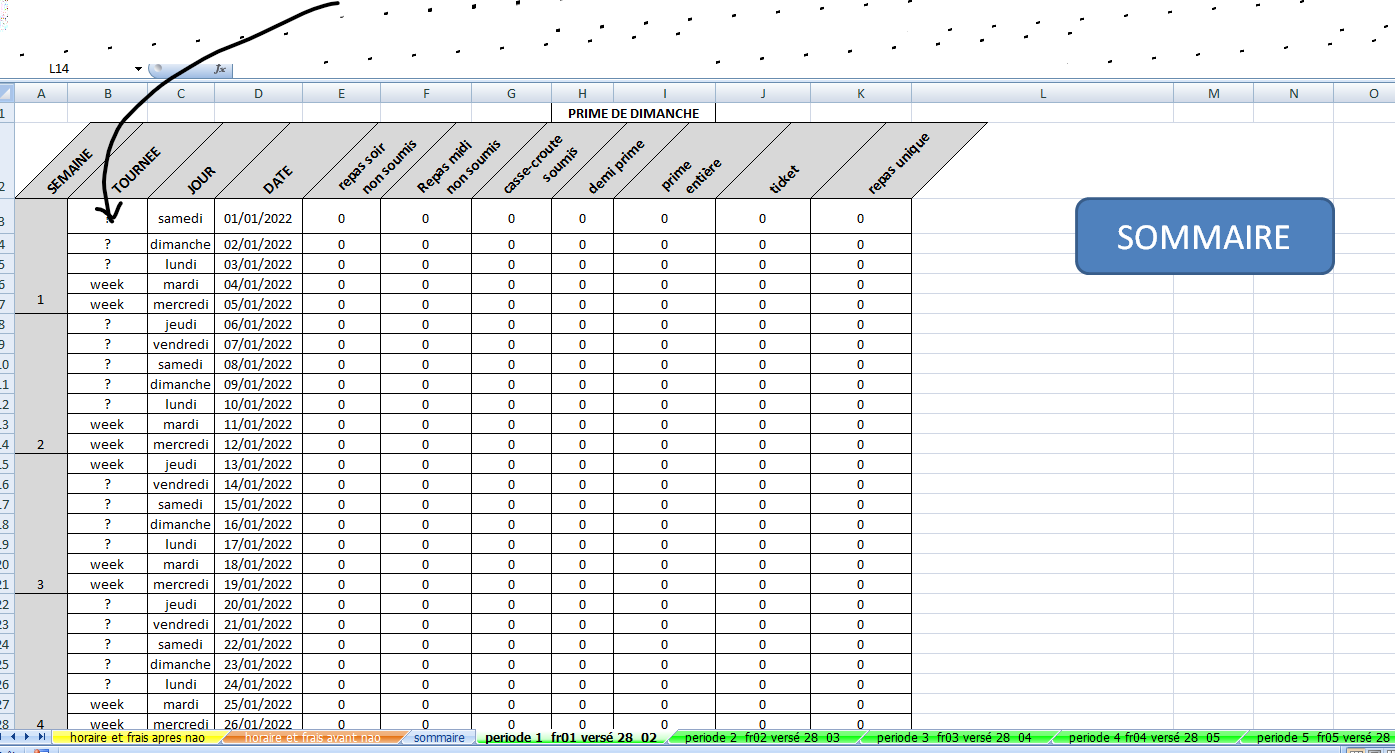Screen dimensions: 1395x753
Task: Switch to 'horaire et frais apres nao' tab
Action: 137,738
